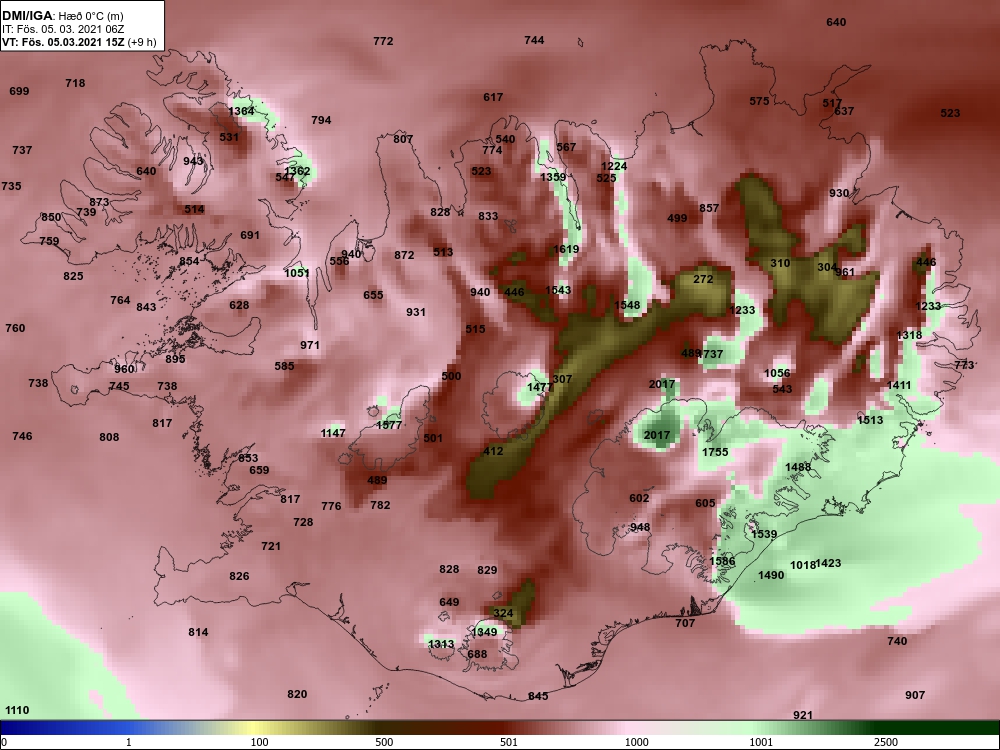1000x750 pixels.
Task: Click the map value '1755'
Action: (715, 452)
